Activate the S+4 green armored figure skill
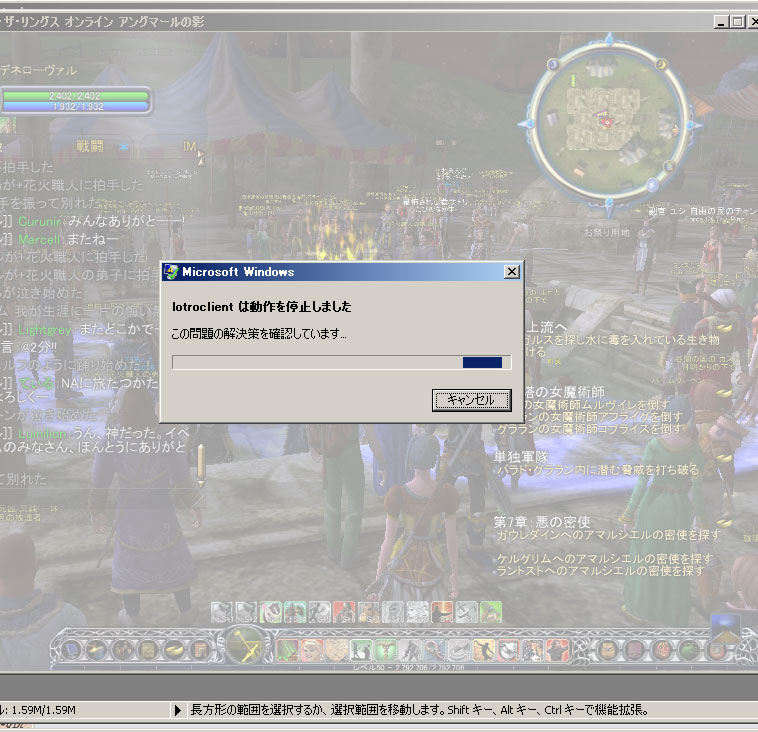Screen dimensions: 758x732 point(295,612)
